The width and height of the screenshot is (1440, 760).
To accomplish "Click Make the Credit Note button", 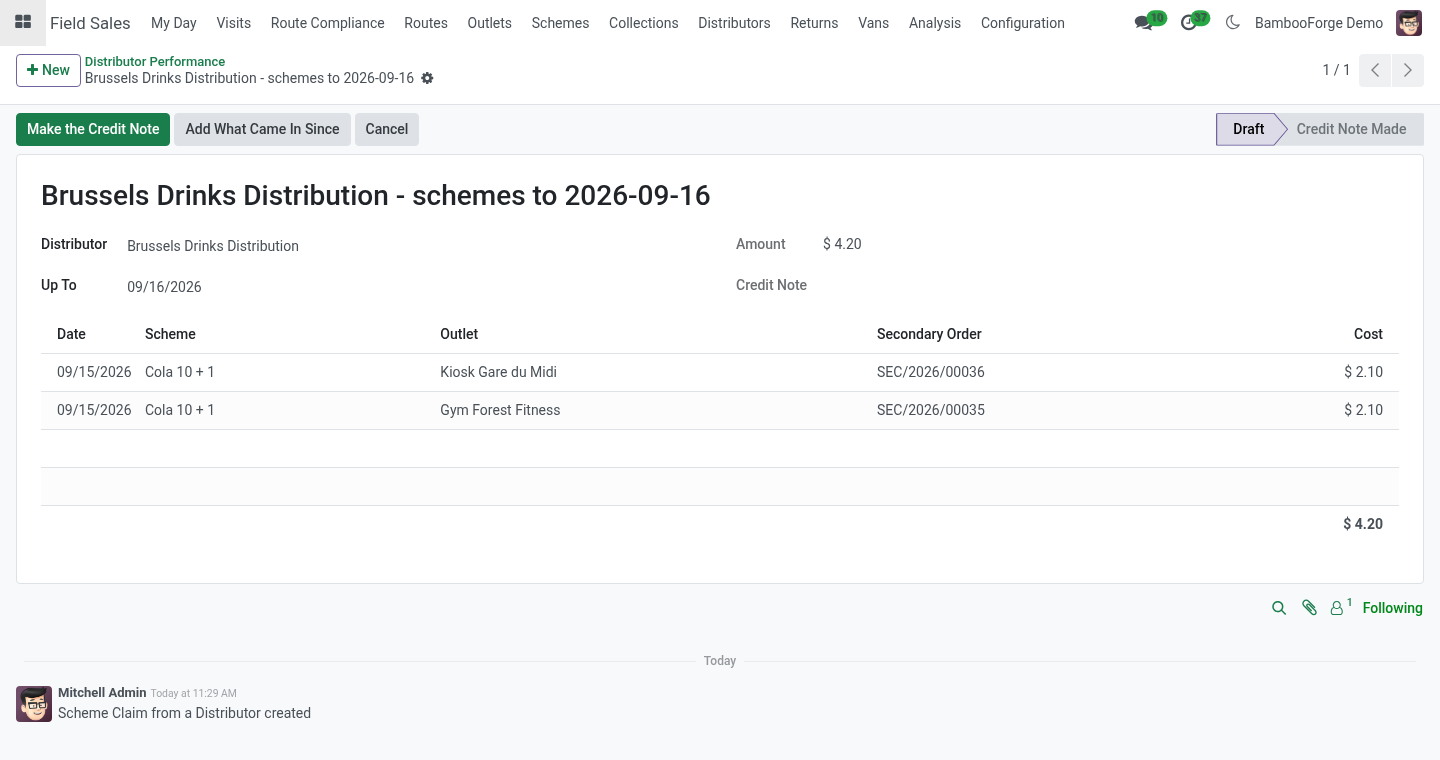I will 93,129.
